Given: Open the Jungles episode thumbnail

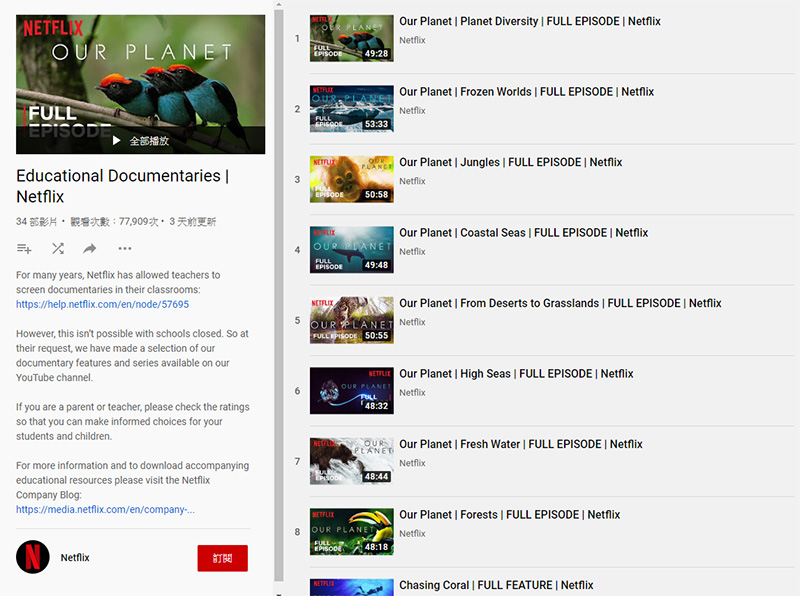Looking at the screenshot, I should pyautogui.click(x=351, y=179).
